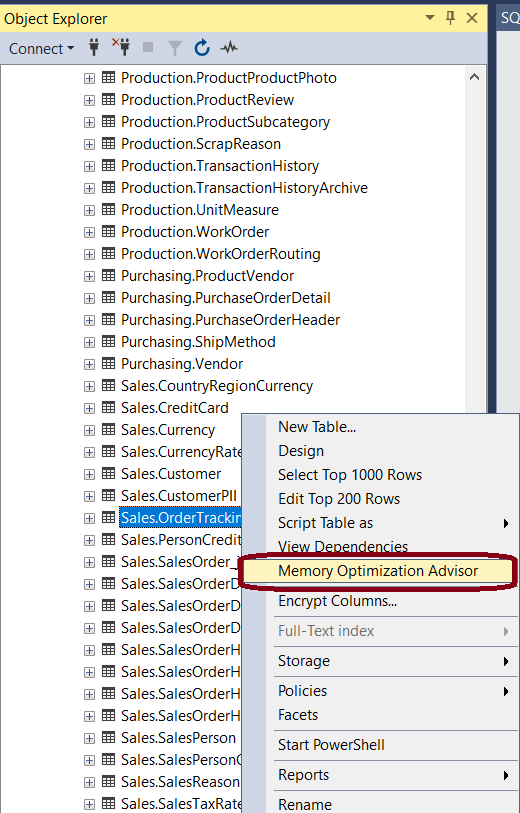Viewport: 520px width, 813px height.
Task: Open the Object Explorer window position dropdown arrow
Action: tap(429, 18)
